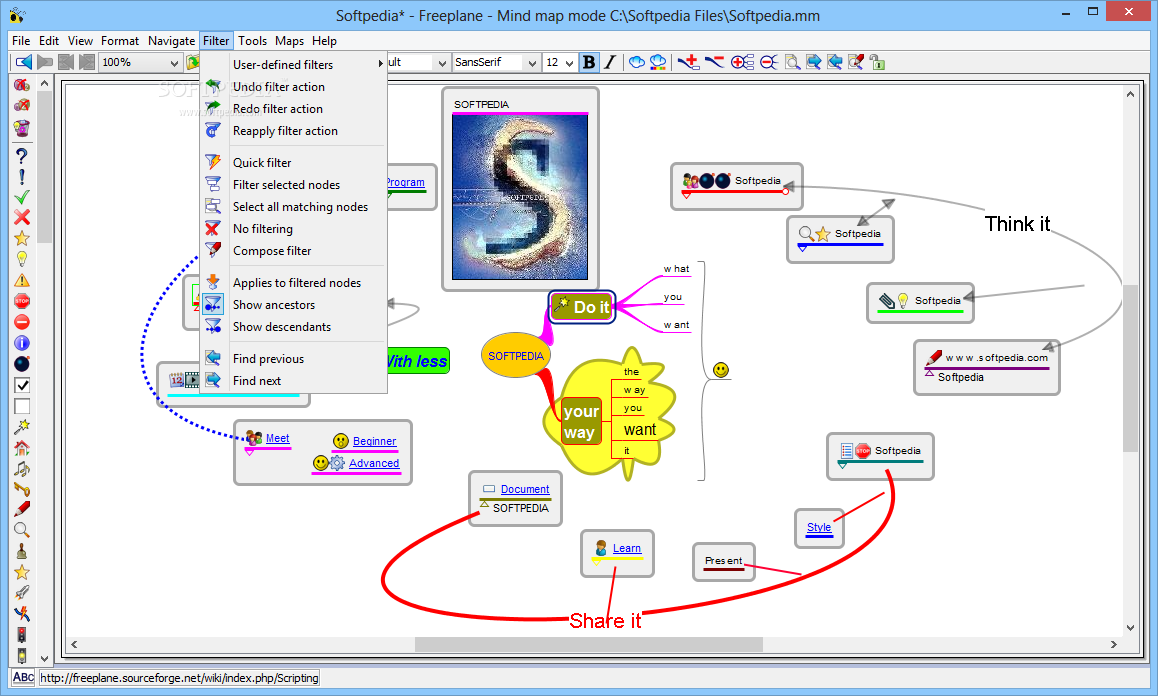Toggle Bold text formatting
This screenshot has height=696, width=1158.
[589, 62]
